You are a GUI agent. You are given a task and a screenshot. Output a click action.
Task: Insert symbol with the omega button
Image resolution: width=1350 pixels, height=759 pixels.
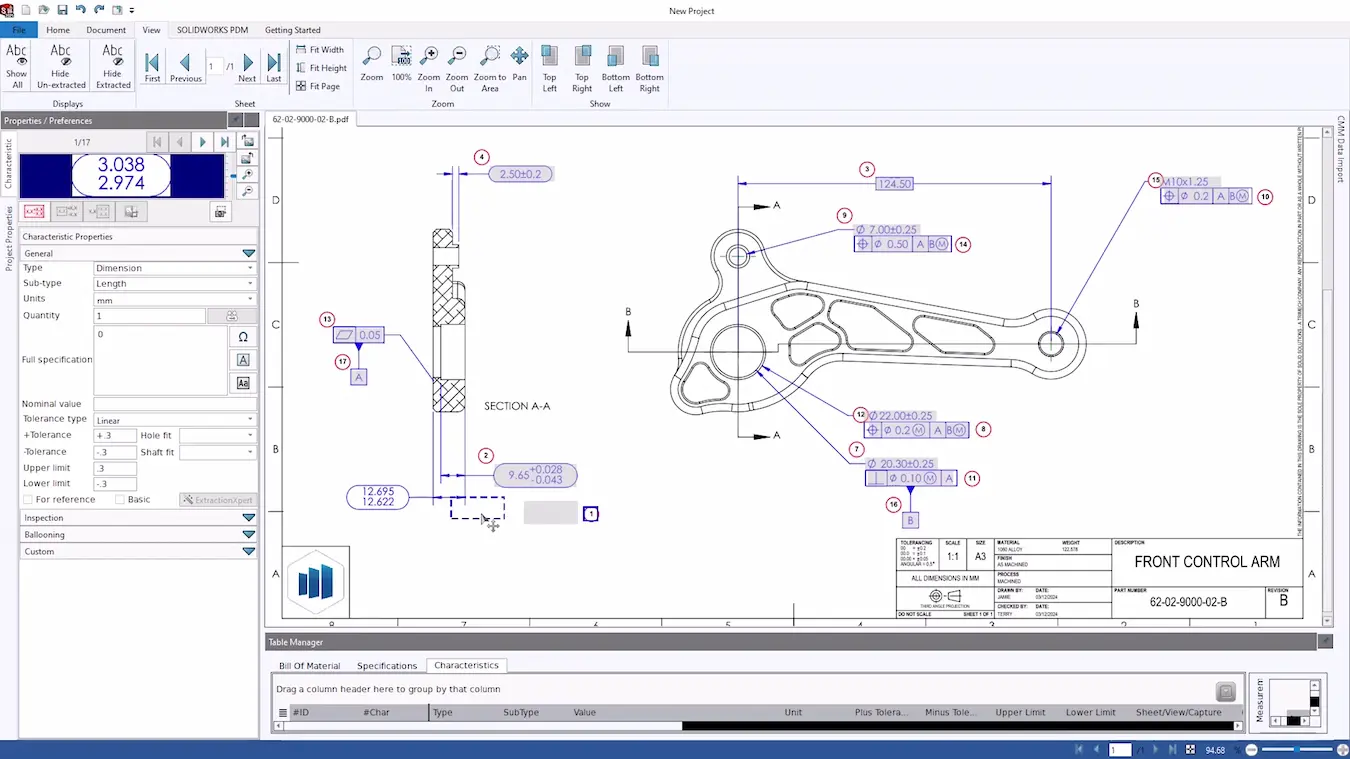(x=243, y=337)
